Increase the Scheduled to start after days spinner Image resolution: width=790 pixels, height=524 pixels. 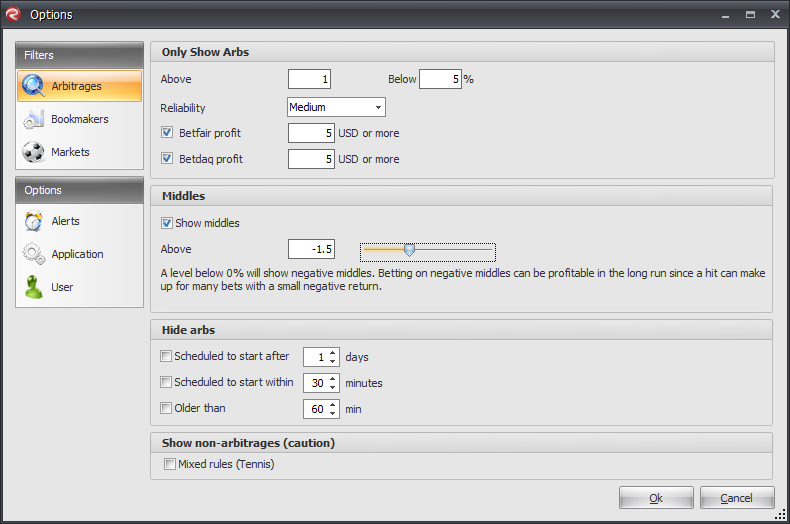click(333, 353)
